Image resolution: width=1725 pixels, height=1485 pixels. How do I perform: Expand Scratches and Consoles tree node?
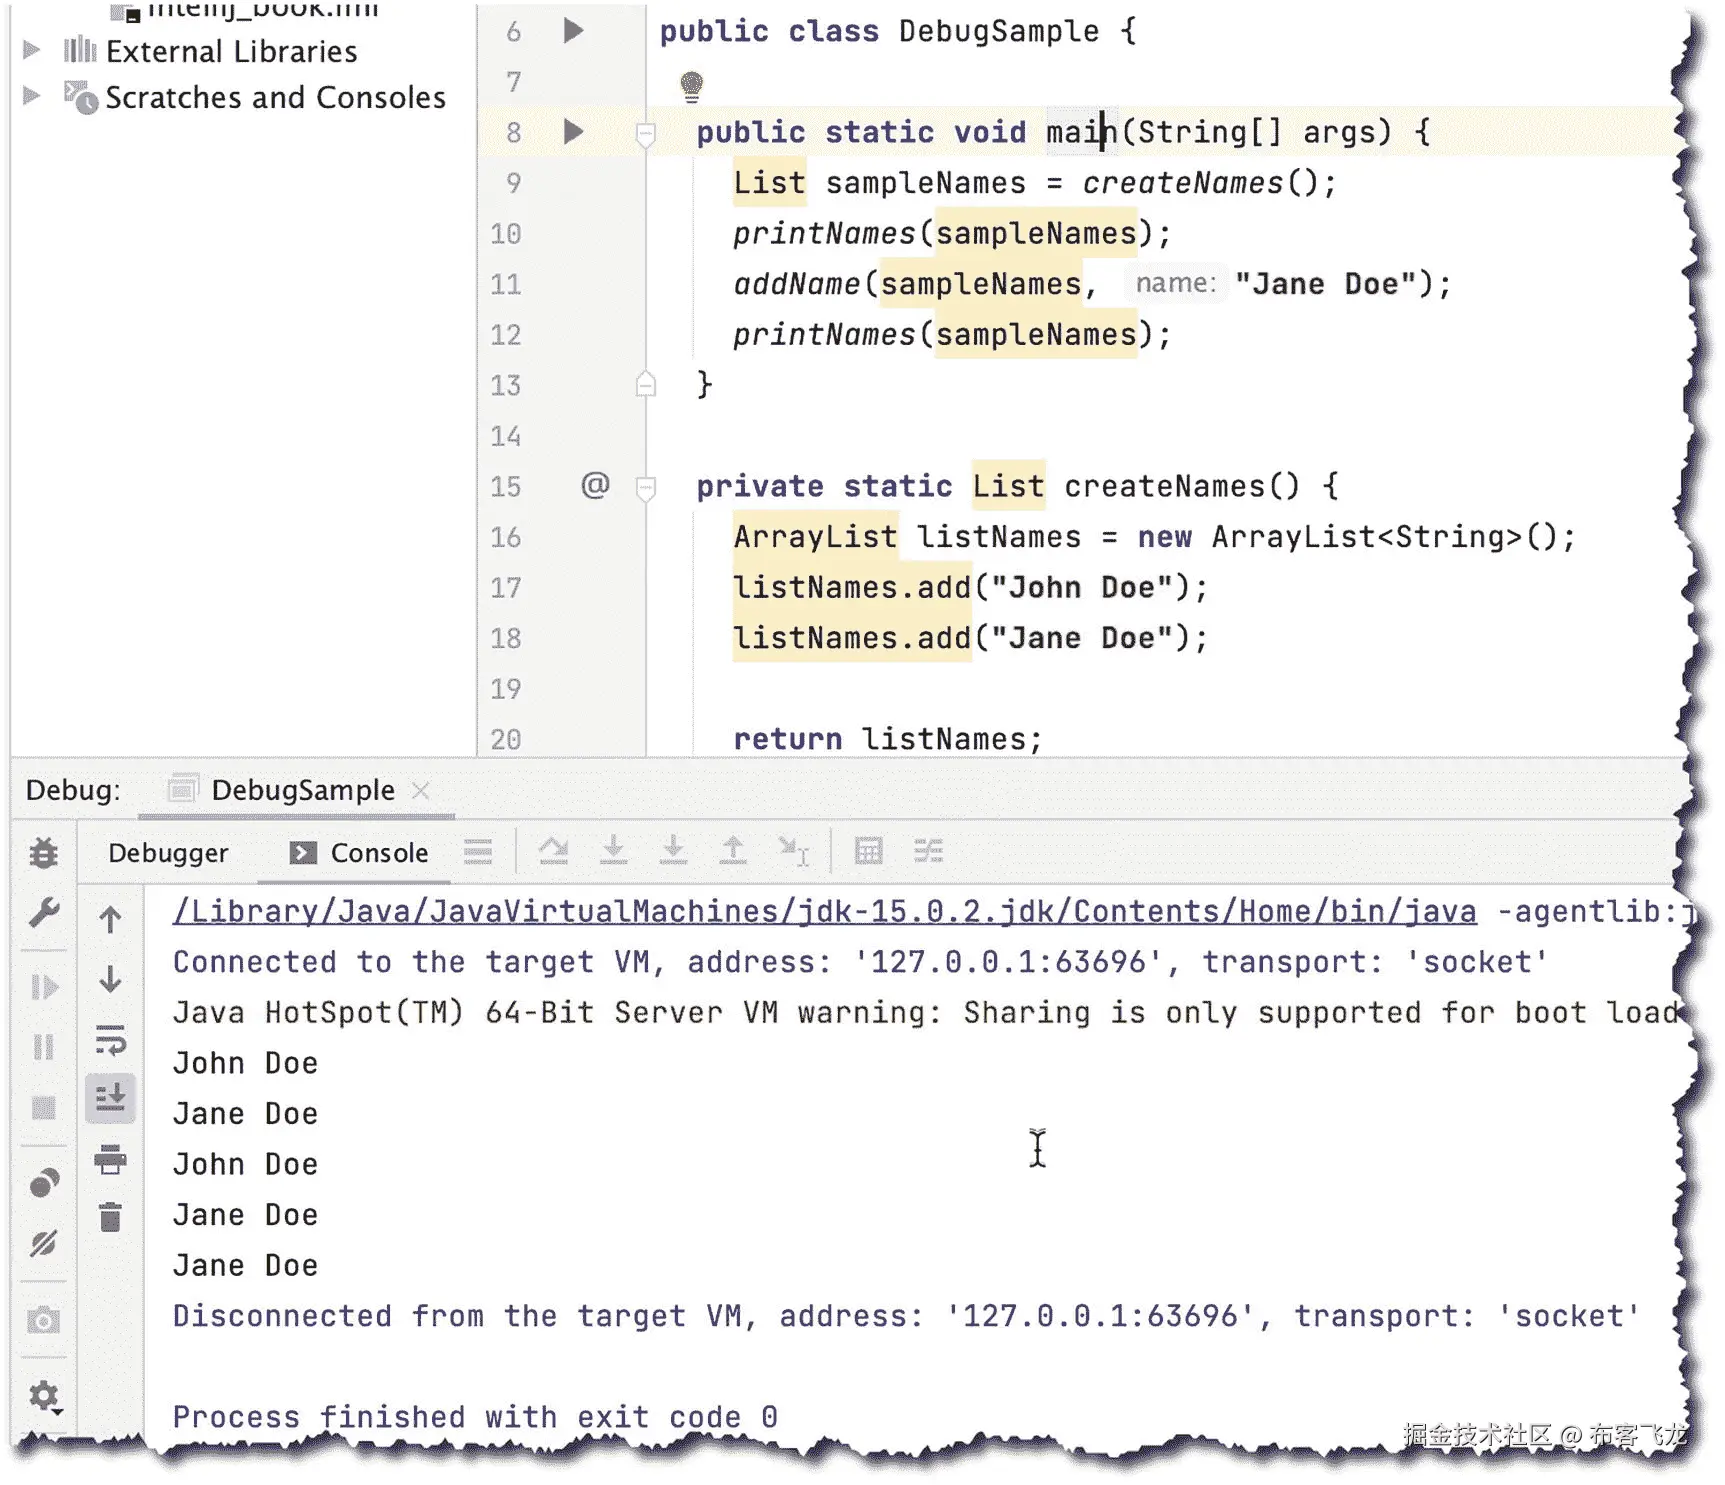pos(31,96)
